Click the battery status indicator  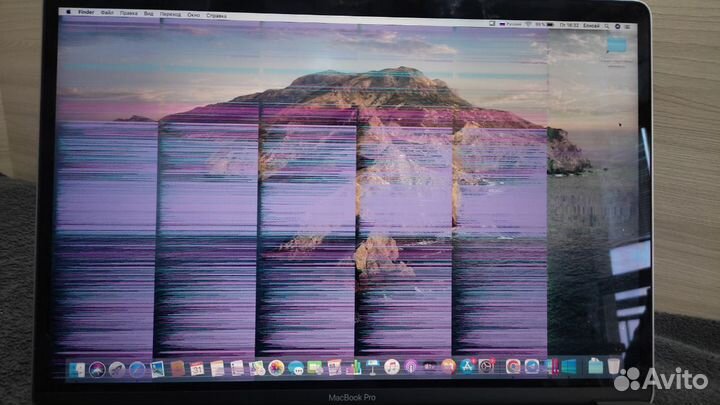pyautogui.click(x=544, y=25)
